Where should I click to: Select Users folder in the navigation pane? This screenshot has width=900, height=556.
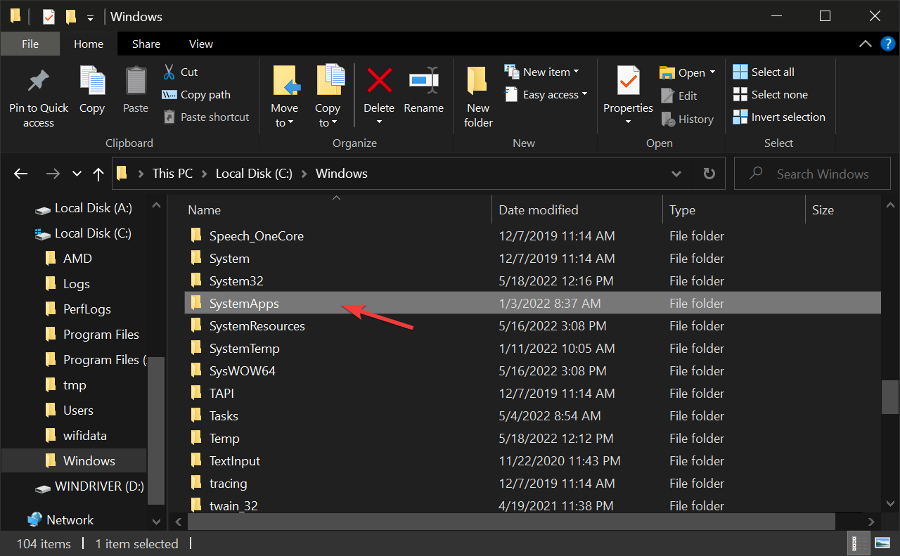tap(69, 410)
